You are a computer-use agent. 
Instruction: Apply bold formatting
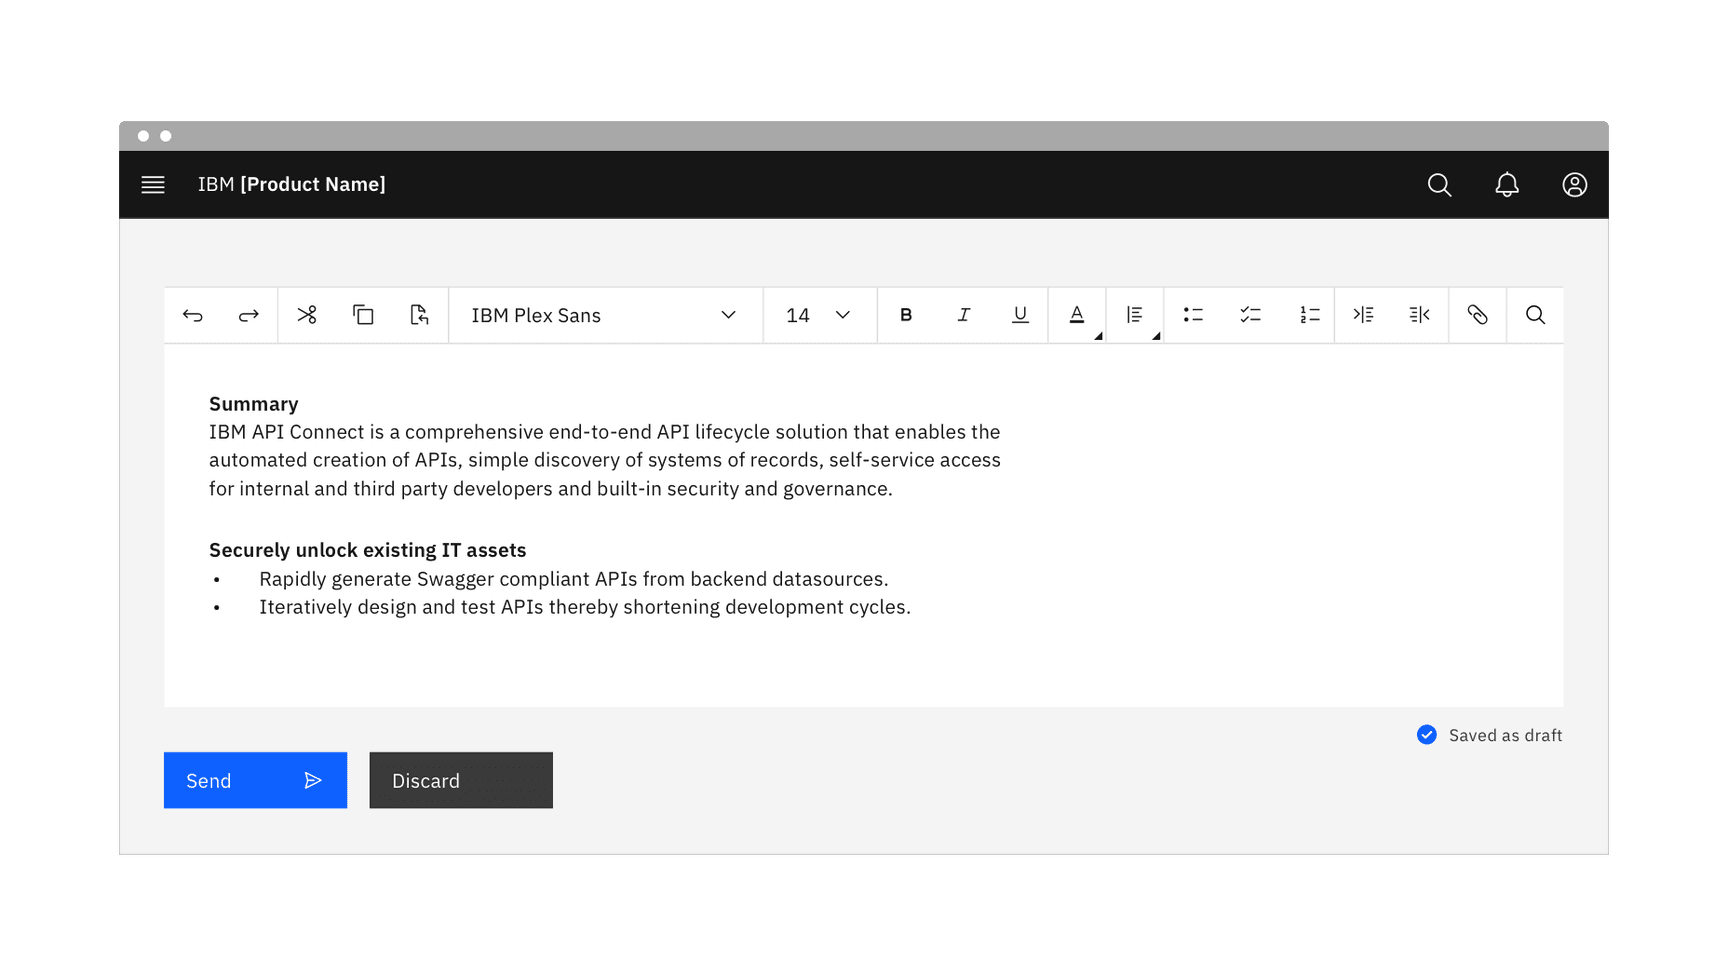906,315
